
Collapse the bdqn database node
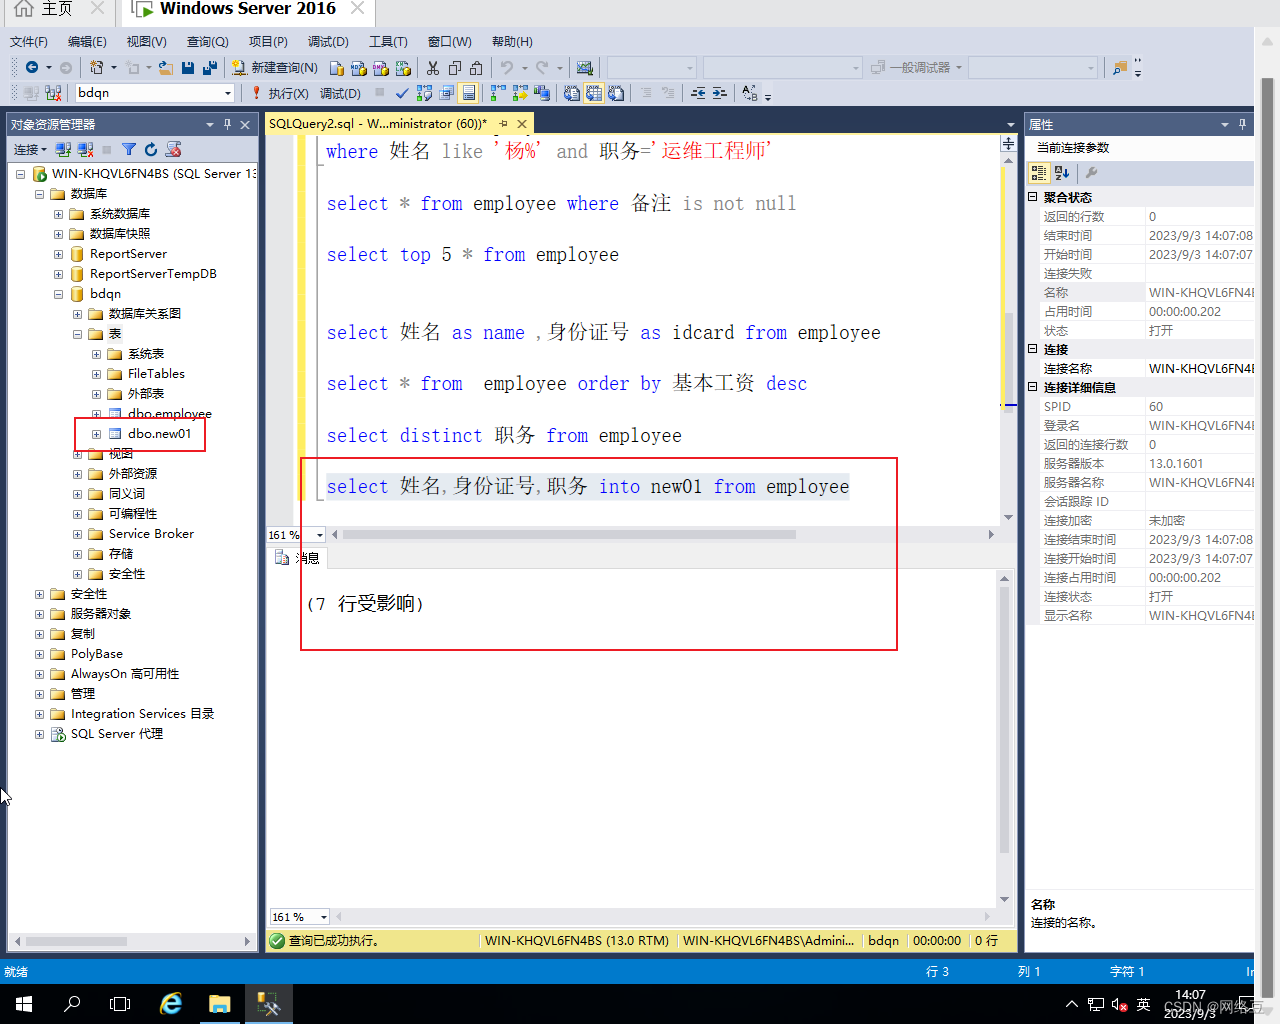point(58,294)
